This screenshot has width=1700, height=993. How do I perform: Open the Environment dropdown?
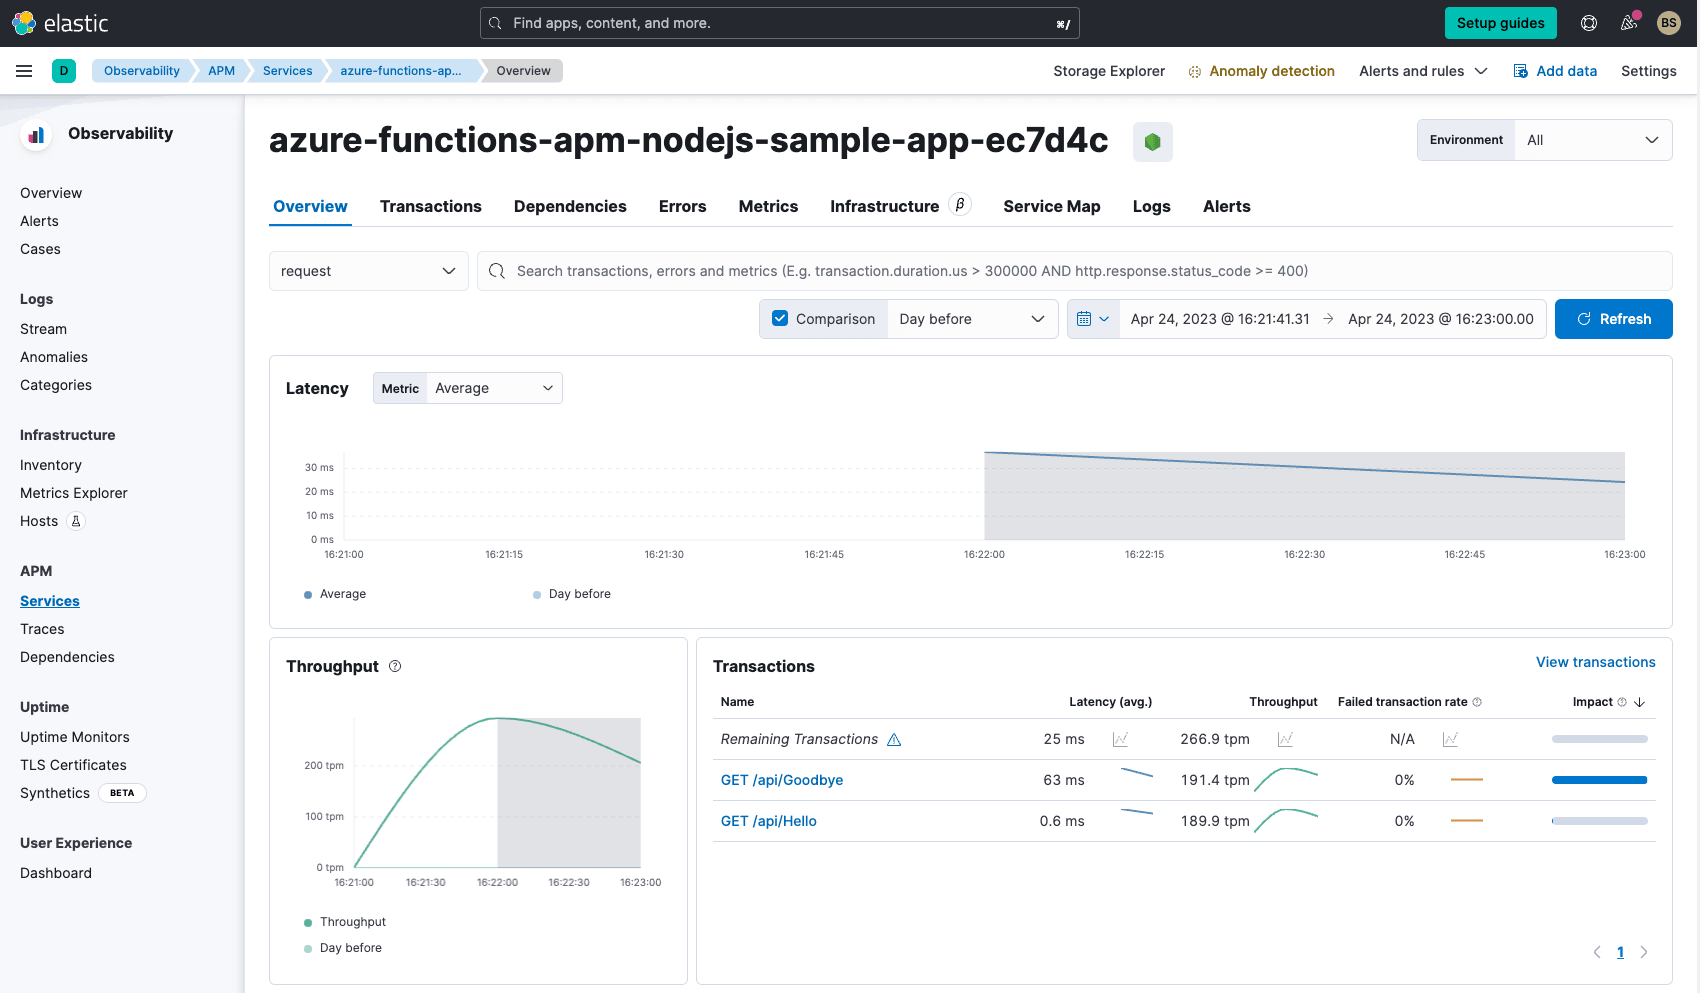1592,140
